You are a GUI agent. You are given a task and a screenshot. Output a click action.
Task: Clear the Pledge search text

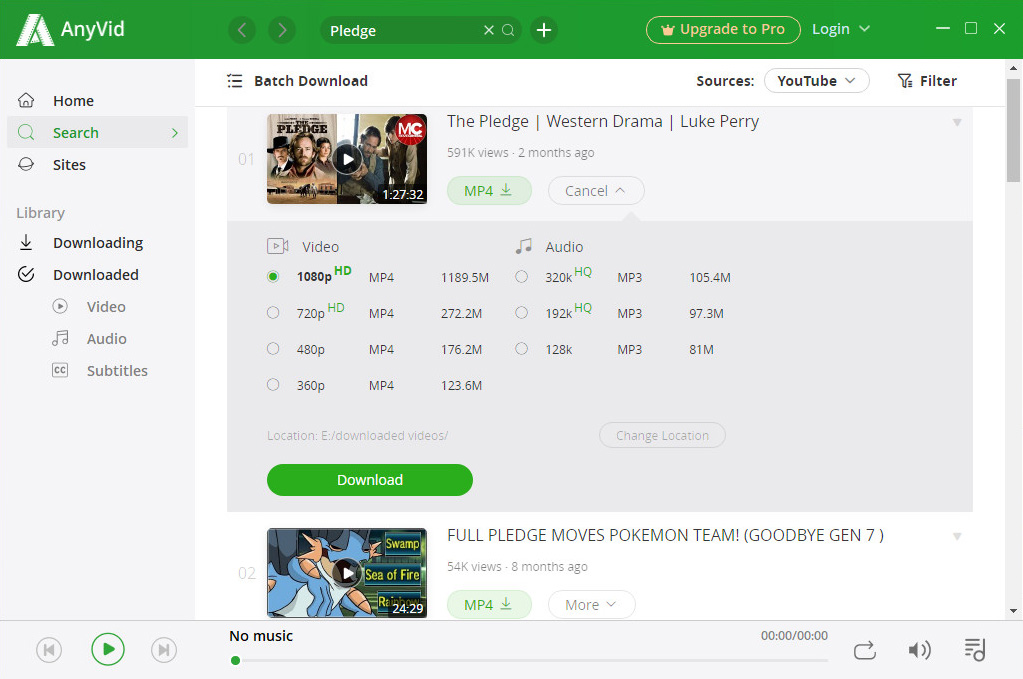click(489, 30)
